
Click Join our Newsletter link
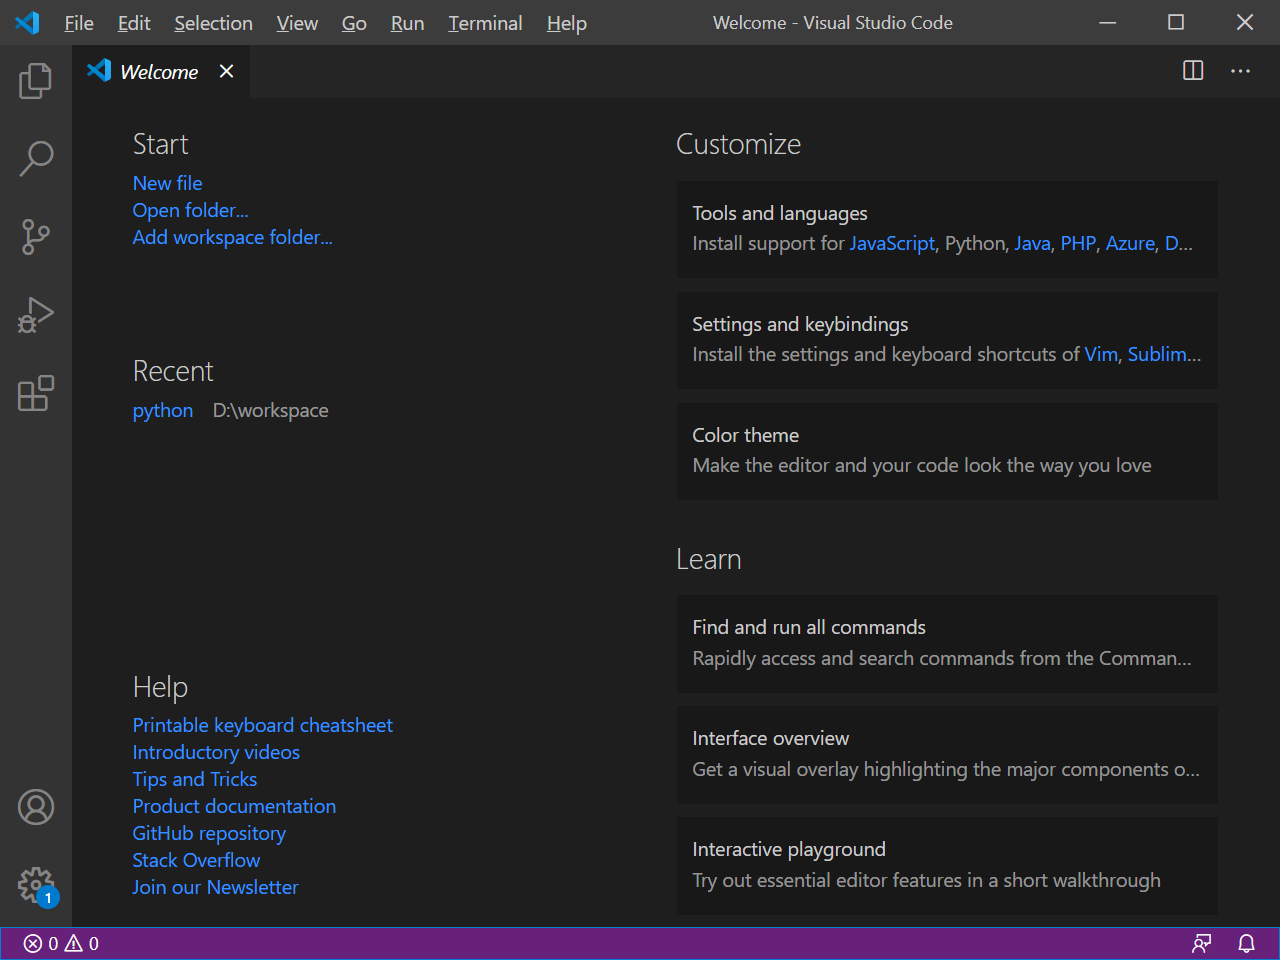pyautogui.click(x=215, y=887)
